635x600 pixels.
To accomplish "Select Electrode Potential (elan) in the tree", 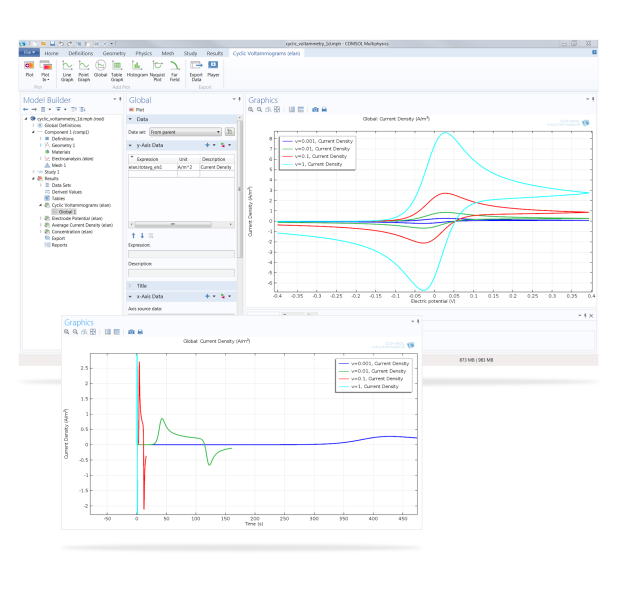I will click(x=73, y=218).
